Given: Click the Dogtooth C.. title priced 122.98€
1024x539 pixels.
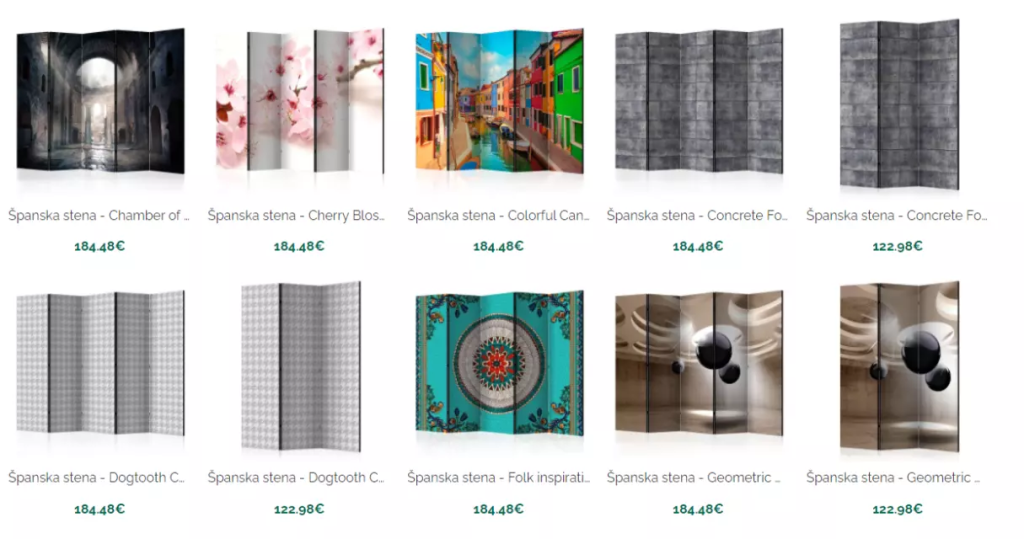Looking at the screenshot, I should click(296, 478).
